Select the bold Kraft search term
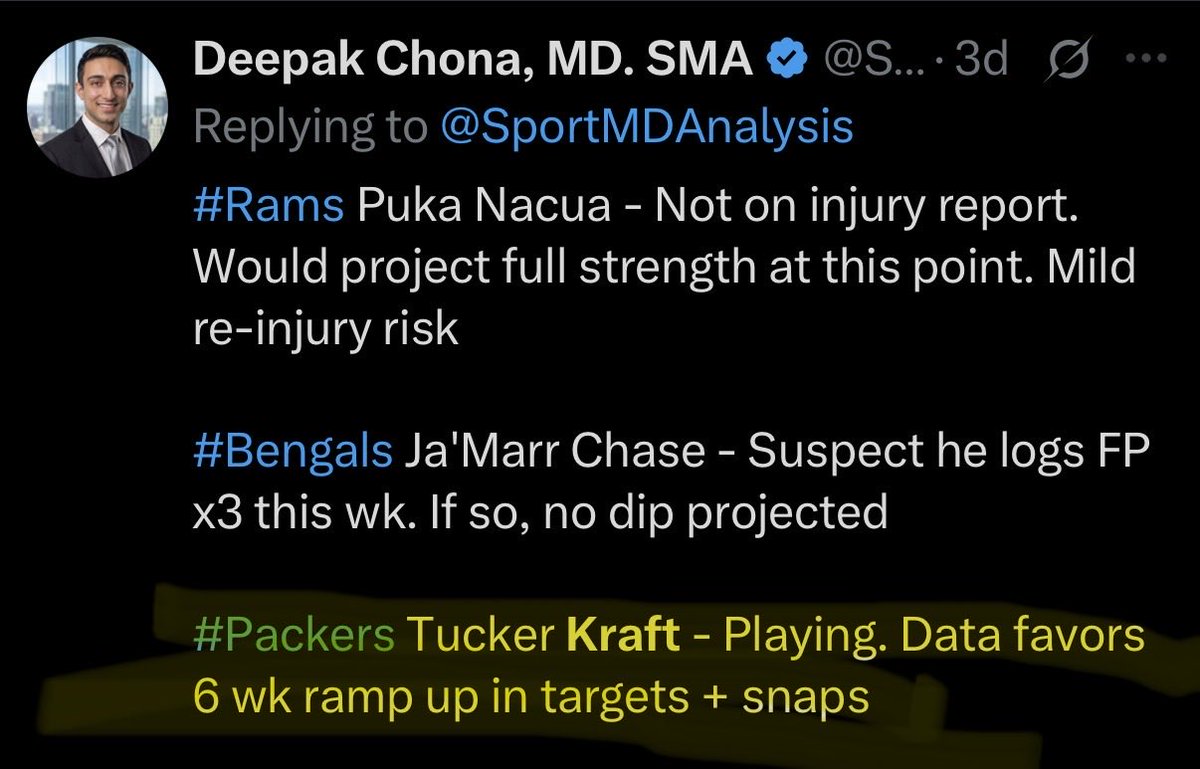The image size is (1200, 769). [624, 635]
